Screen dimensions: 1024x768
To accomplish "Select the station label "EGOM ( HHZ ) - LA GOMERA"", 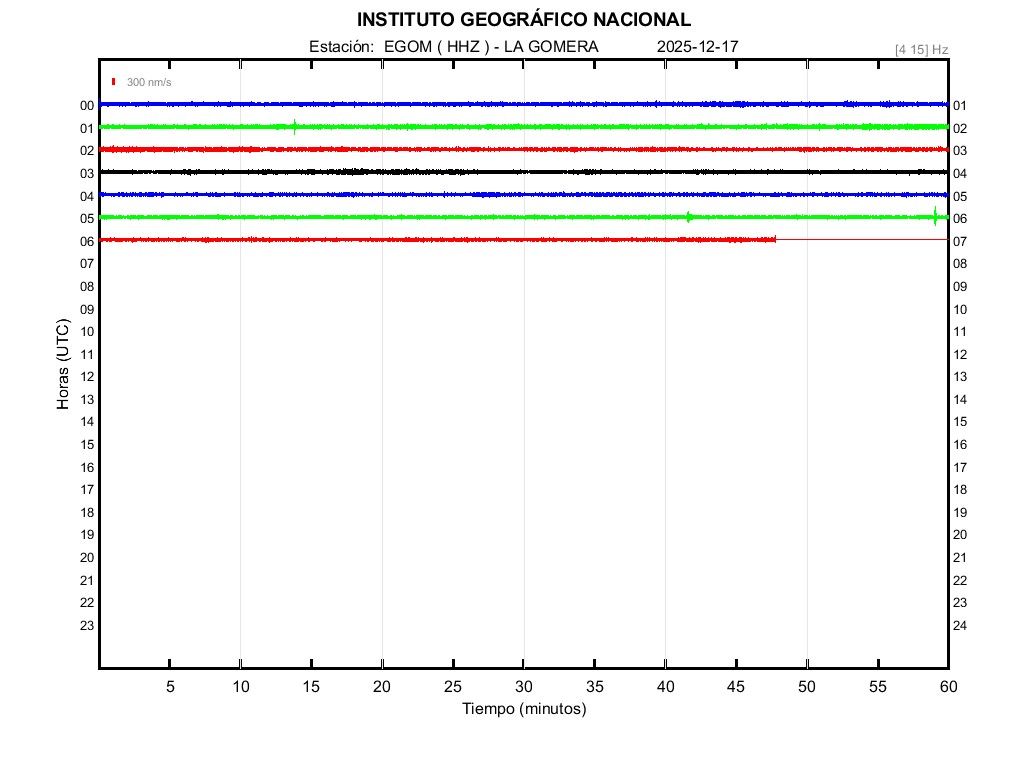I will point(491,47).
